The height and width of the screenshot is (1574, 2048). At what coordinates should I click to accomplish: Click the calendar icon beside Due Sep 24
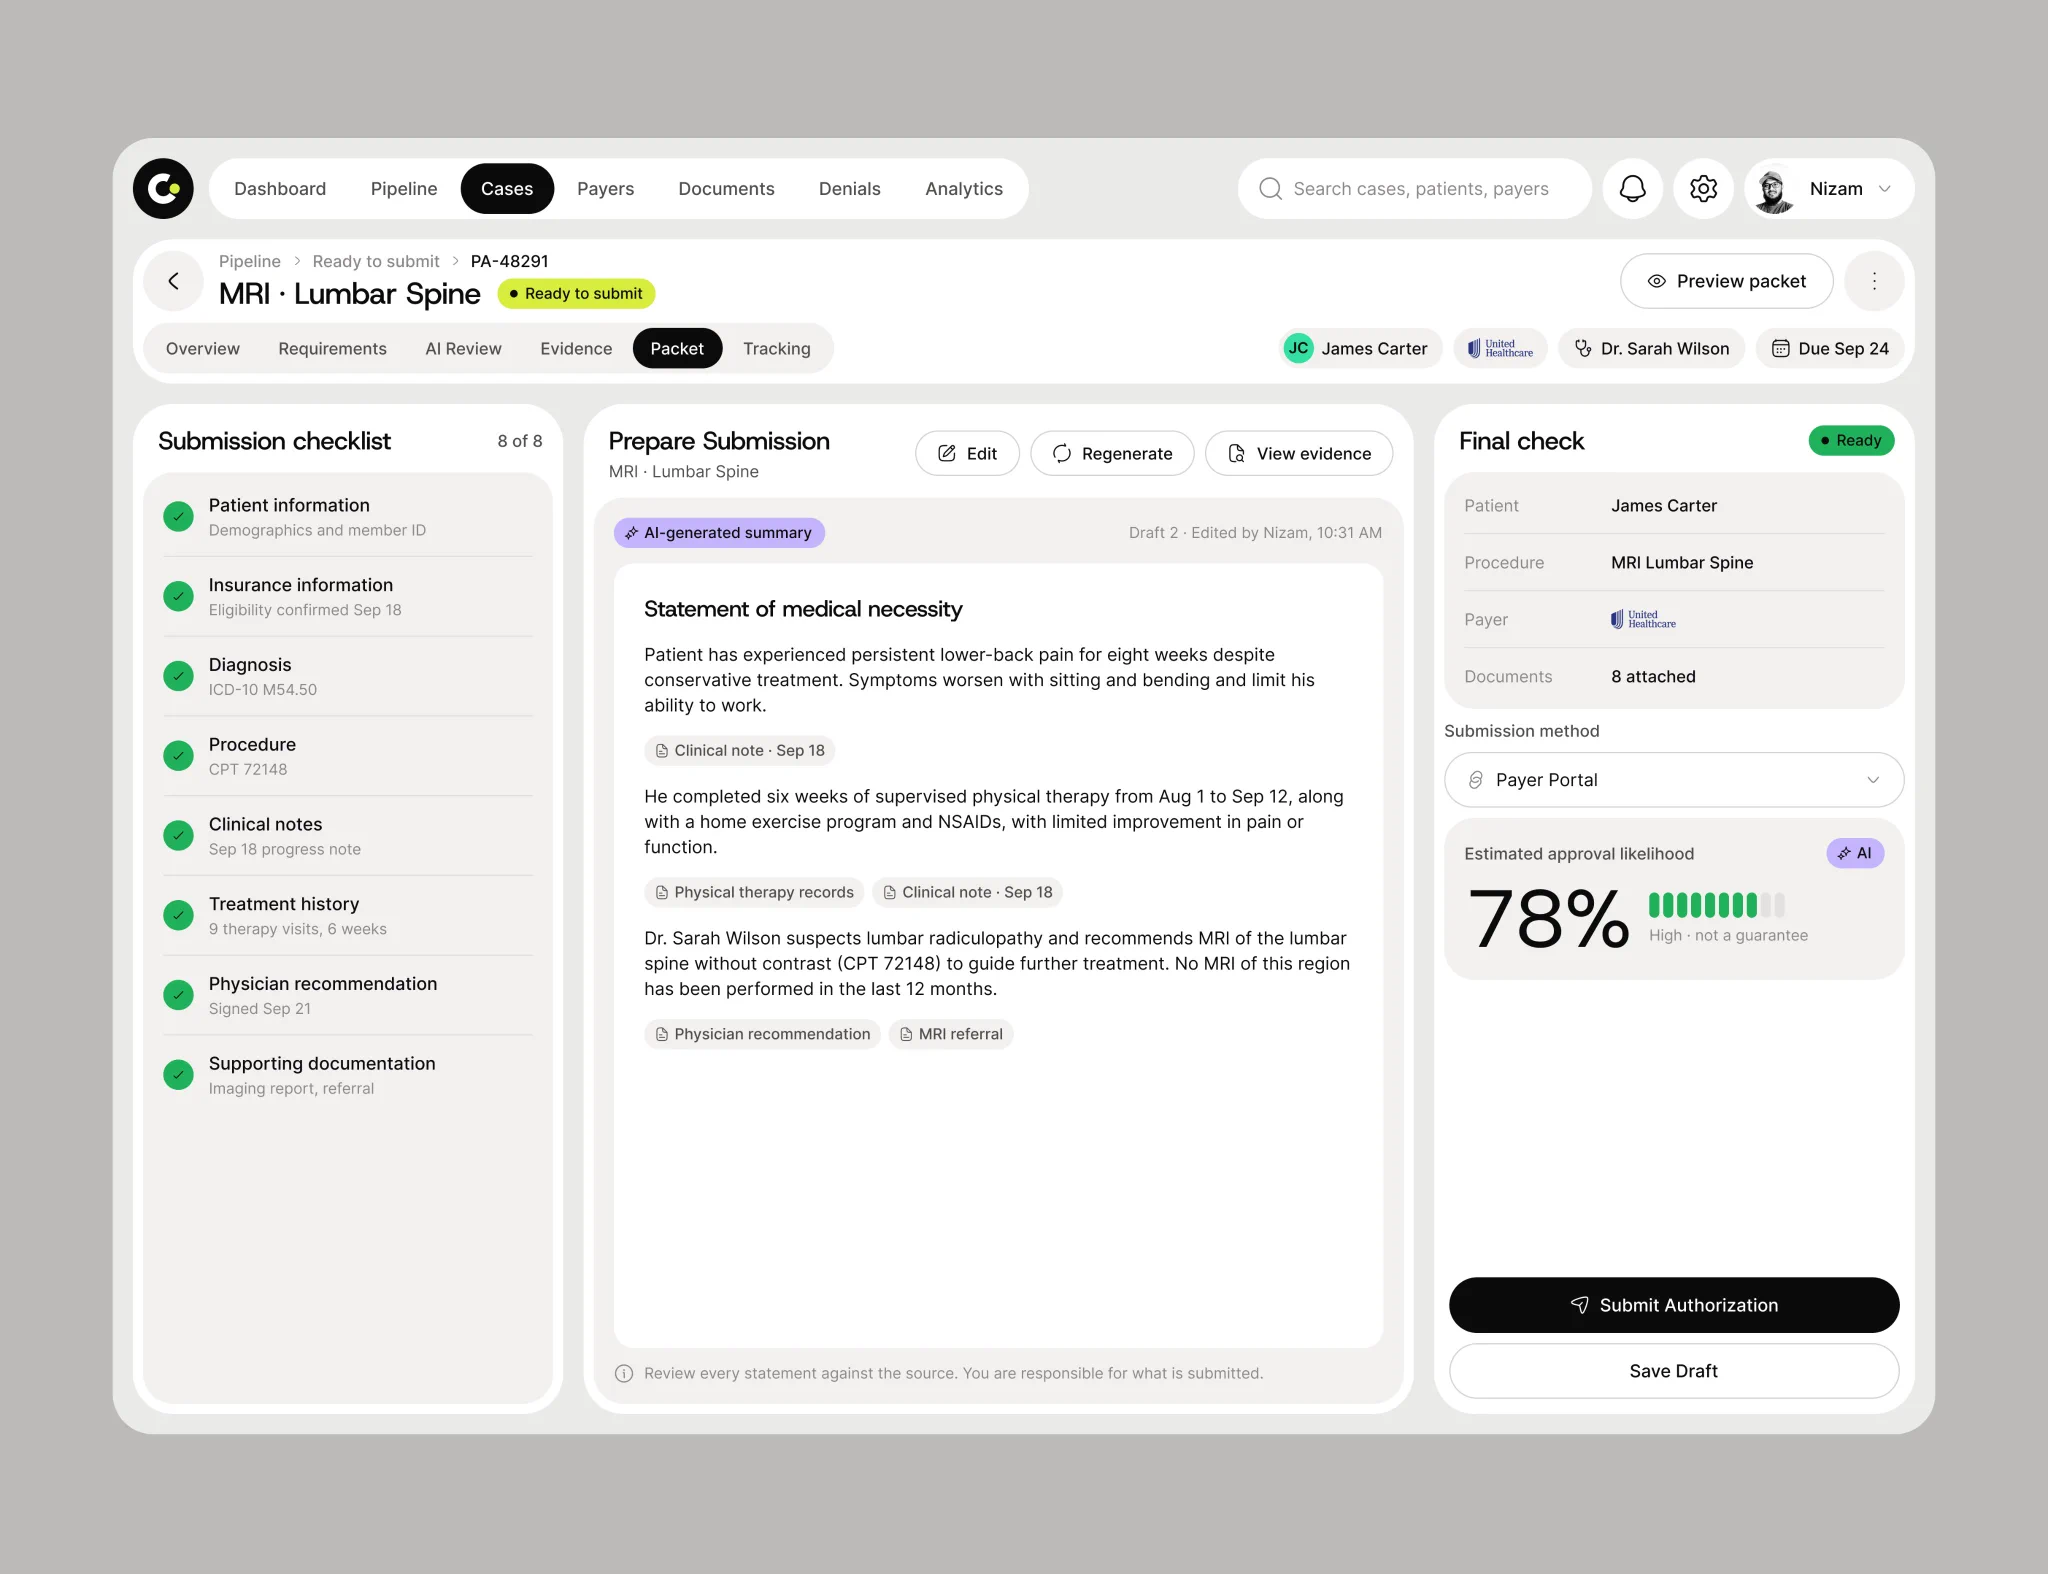[1780, 348]
